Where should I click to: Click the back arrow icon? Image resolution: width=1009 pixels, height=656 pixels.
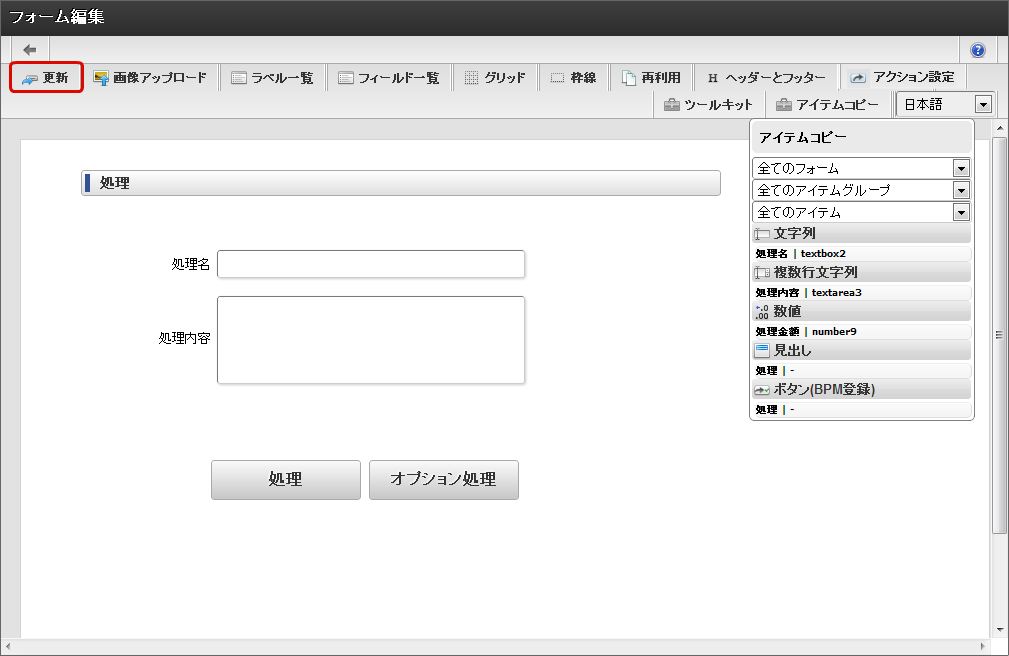point(30,50)
